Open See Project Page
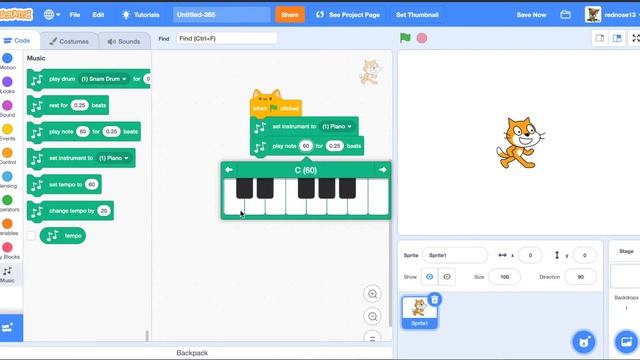 click(348, 15)
